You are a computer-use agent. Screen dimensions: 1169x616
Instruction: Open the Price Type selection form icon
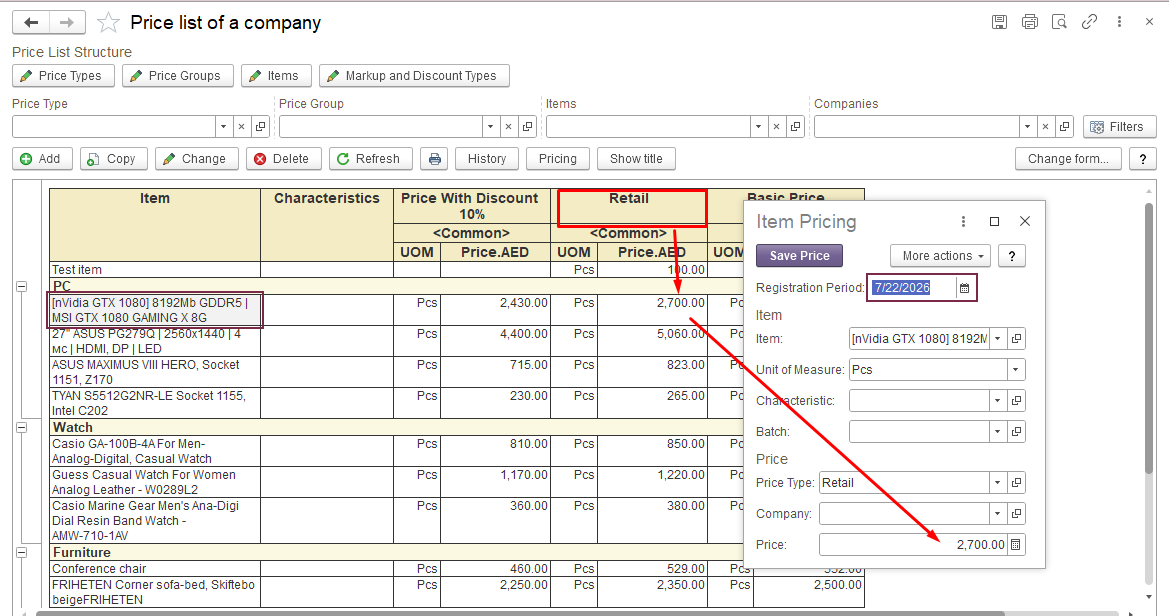pyautogui.click(x=260, y=127)
